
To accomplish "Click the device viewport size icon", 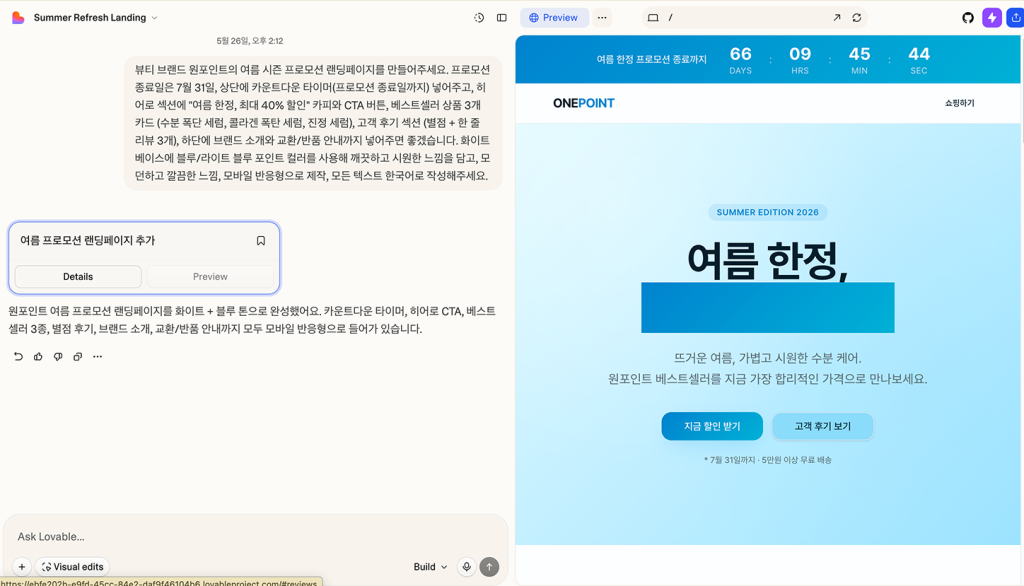I will (652, 18).
